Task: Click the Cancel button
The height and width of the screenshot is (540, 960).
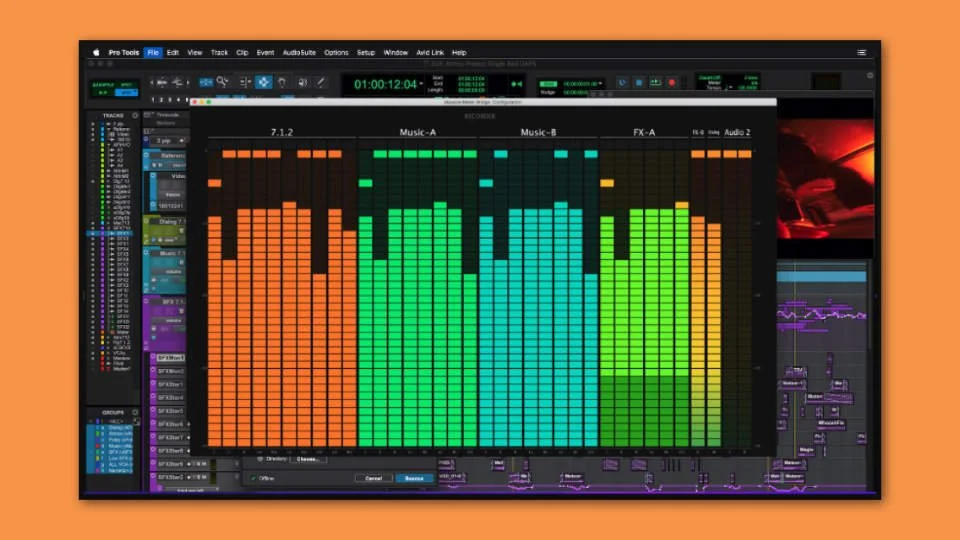Action: pyautogui.click(x=373, y=478)
